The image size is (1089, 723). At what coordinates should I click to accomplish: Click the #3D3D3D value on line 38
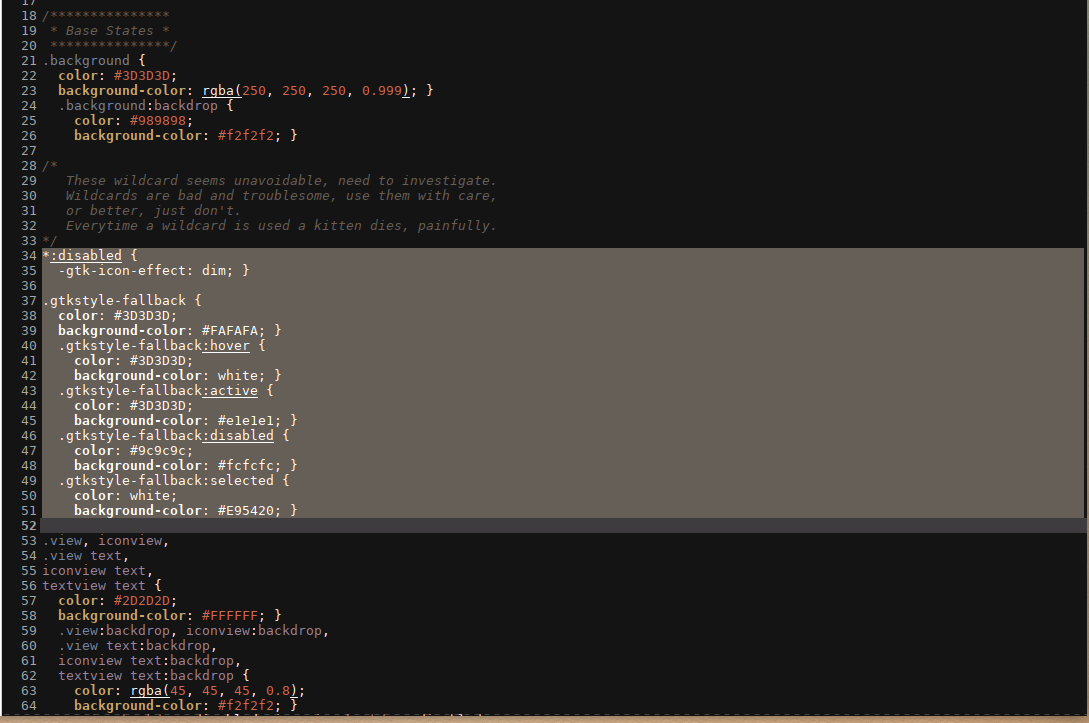coord(142,316)
